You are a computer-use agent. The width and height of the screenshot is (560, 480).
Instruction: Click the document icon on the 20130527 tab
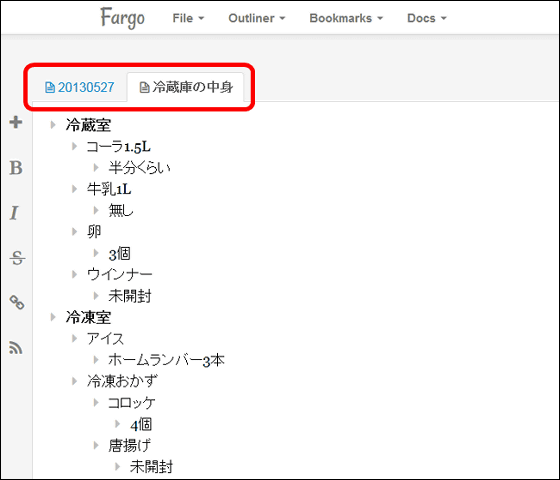click(x=50, y=87)
